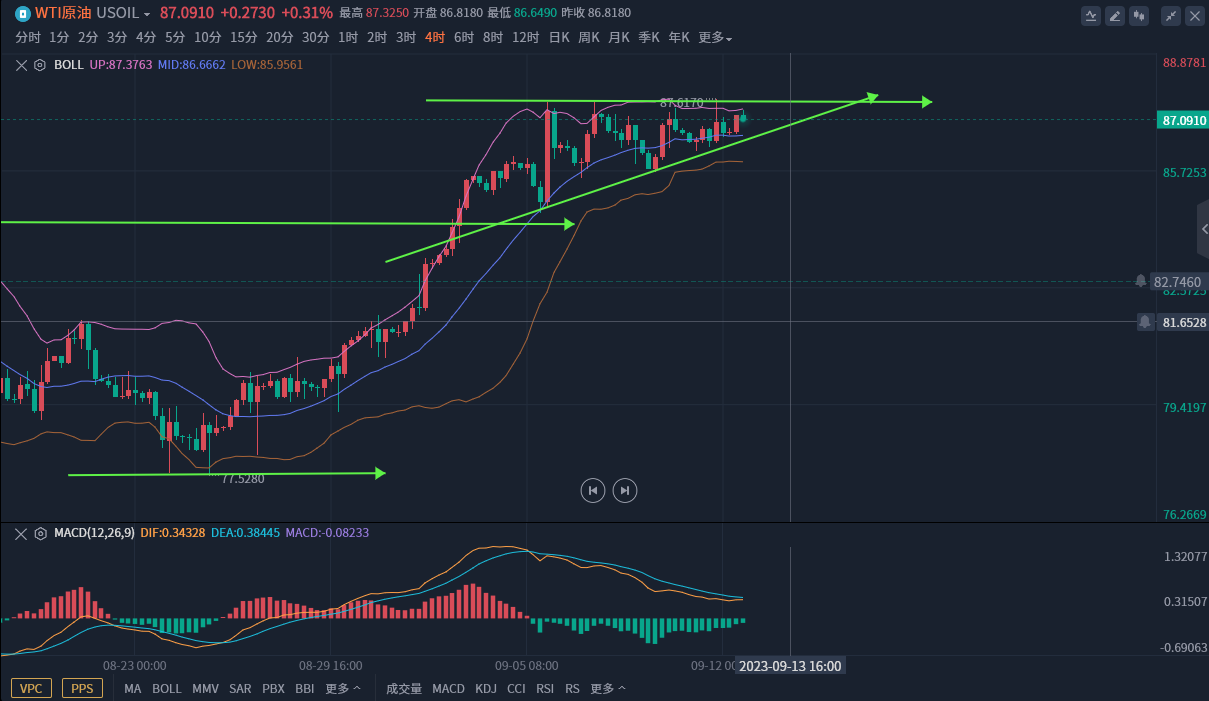Screen dimensions: 1209x701
Task: Open BOLL indicator settings gear
Action: click(40, 64)
